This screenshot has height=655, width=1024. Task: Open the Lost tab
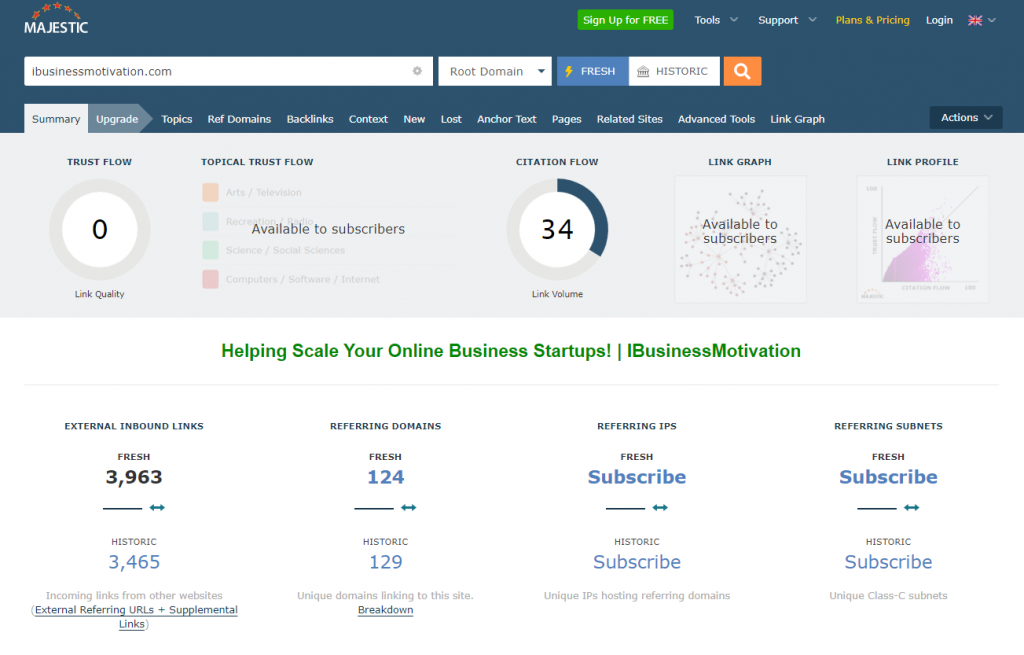[451, 119]
